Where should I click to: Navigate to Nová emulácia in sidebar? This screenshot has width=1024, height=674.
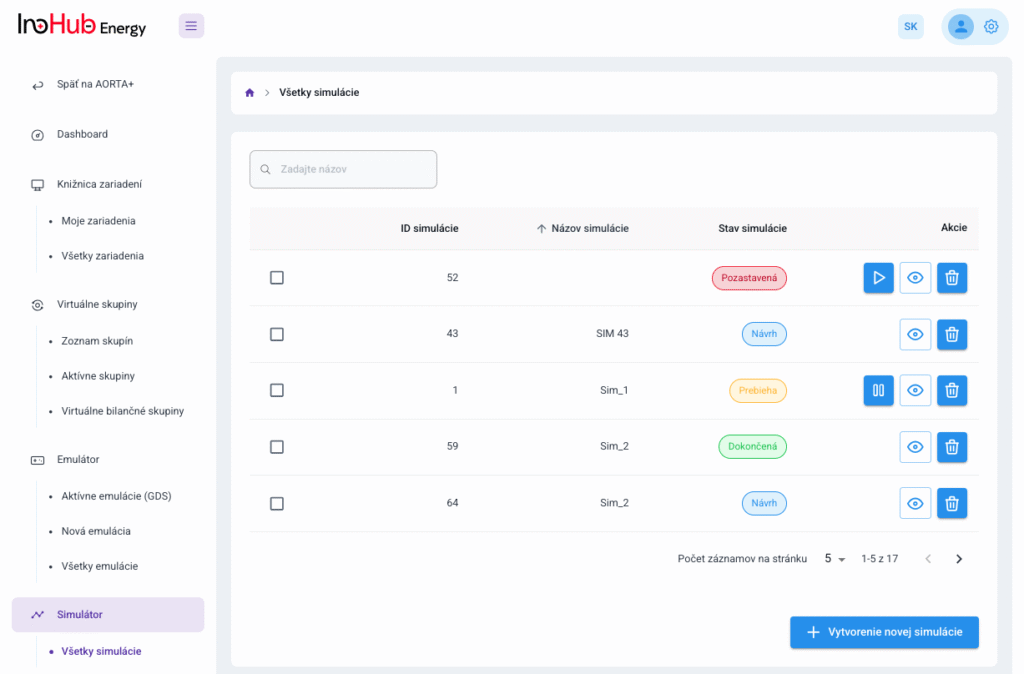tap(96, 531)
